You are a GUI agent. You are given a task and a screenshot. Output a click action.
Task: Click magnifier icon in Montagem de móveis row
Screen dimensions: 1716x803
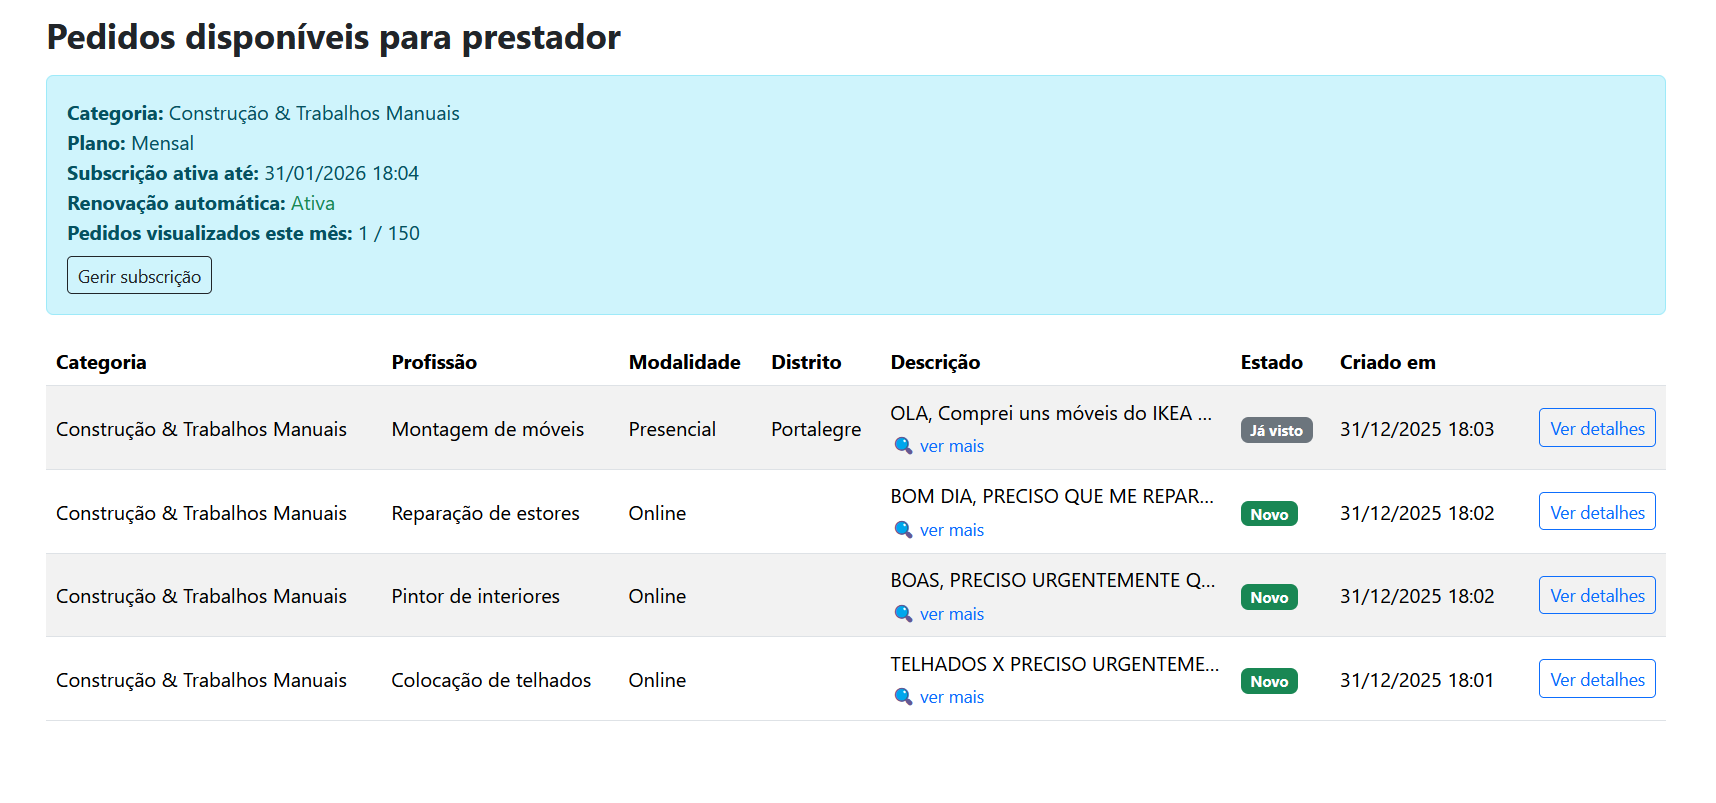pos(902,446)
